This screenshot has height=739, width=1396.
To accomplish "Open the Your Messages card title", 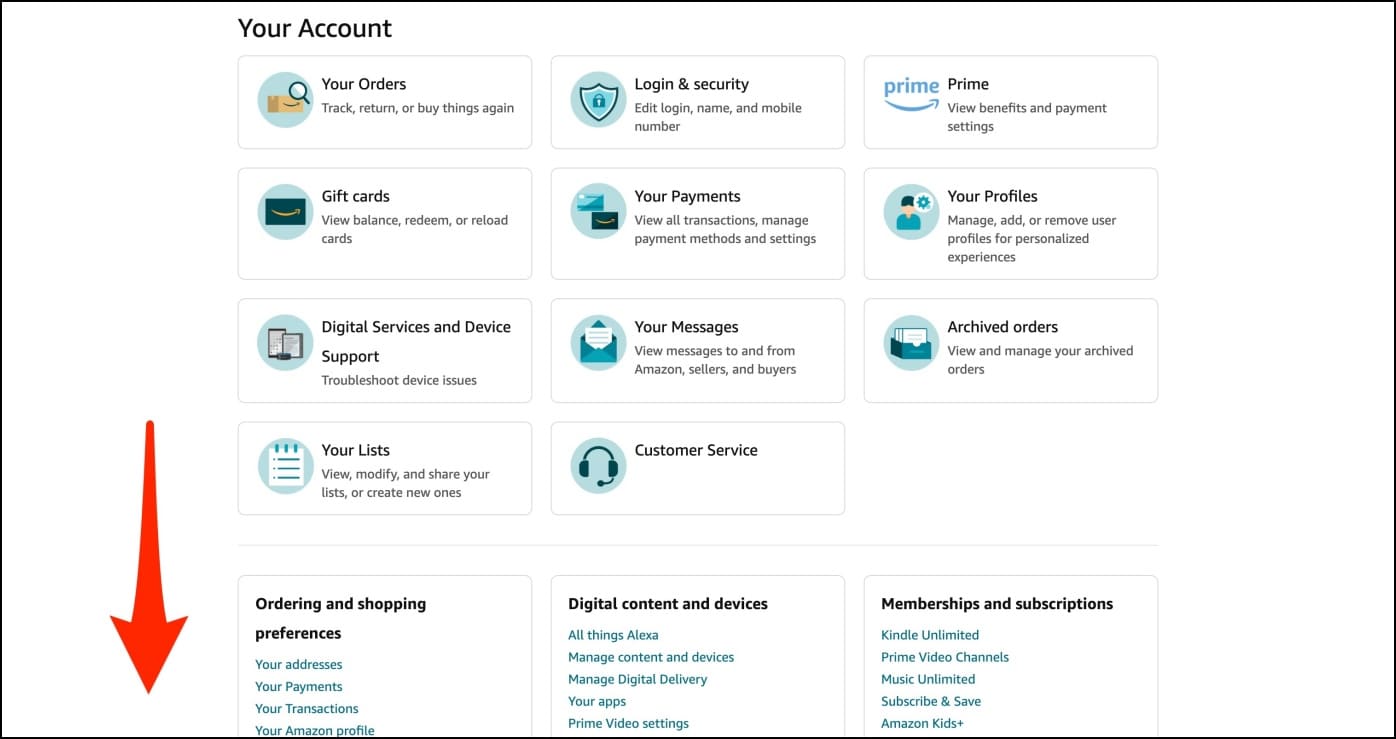I will coord(686,327).
